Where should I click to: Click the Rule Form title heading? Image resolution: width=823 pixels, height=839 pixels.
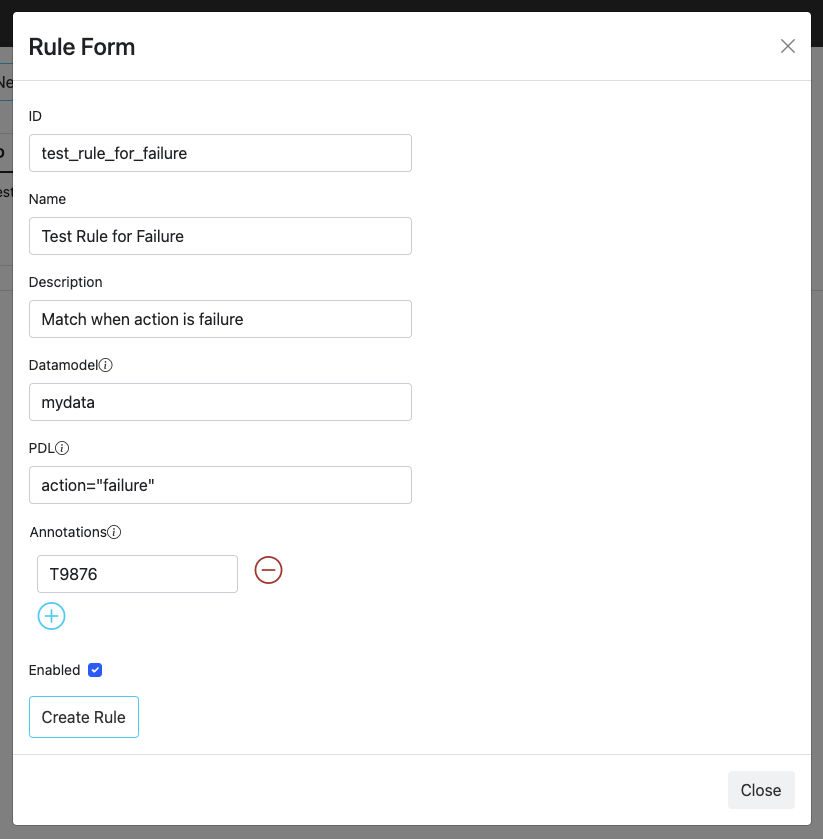click(81, 46)
